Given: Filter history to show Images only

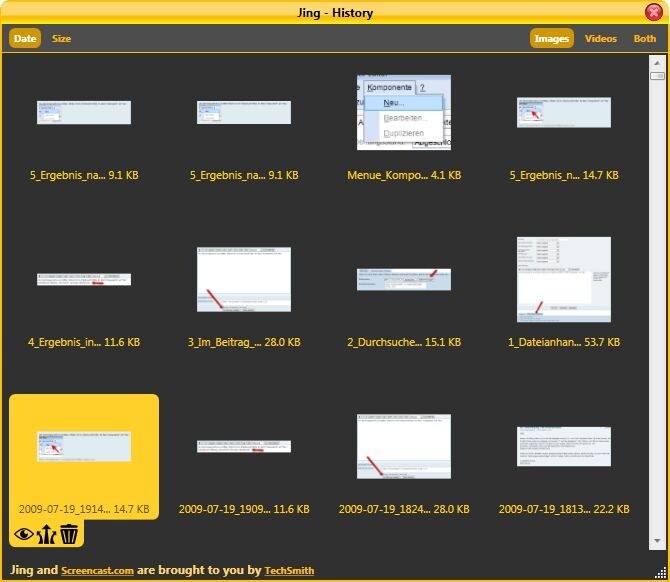Looking at the screenshot, I should click(x=551, y=39).
